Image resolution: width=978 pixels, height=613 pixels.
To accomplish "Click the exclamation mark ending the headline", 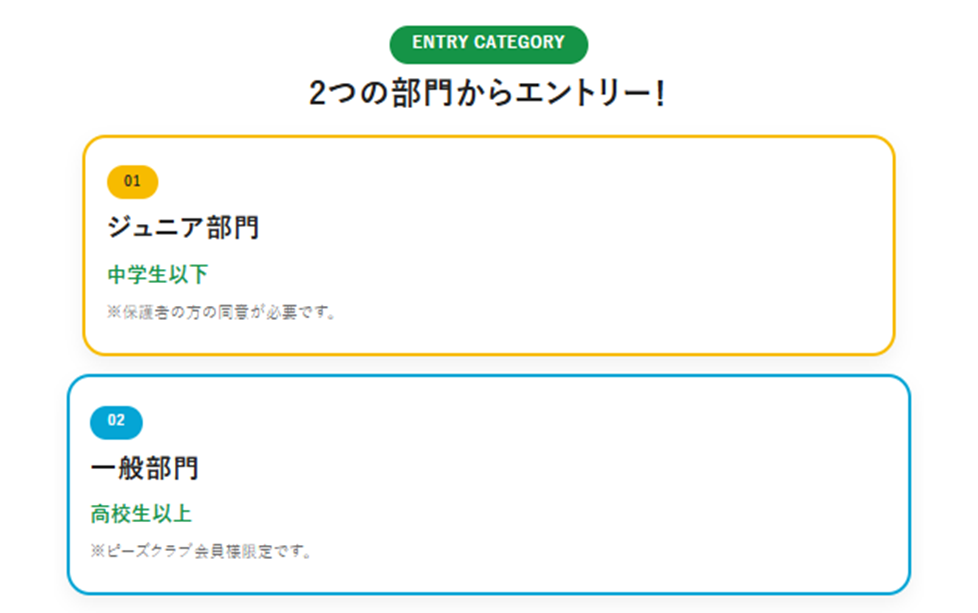I will tap(661, 94).
